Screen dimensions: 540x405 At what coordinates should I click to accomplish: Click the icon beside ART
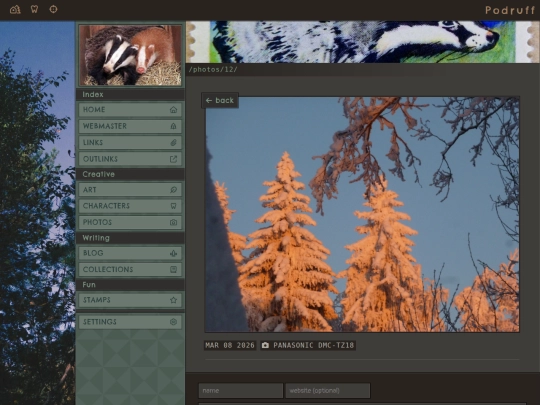(174, 190)
